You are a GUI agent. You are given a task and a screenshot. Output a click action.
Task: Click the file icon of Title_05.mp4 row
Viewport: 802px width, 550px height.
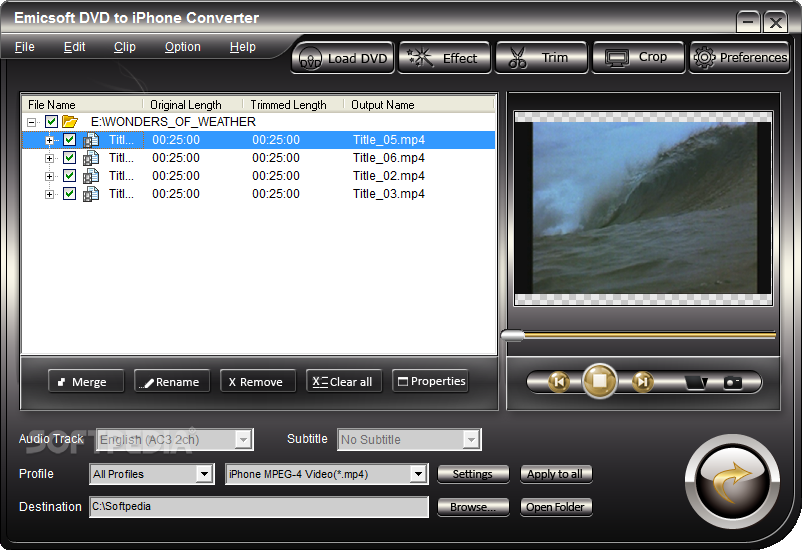pos(91,140)
